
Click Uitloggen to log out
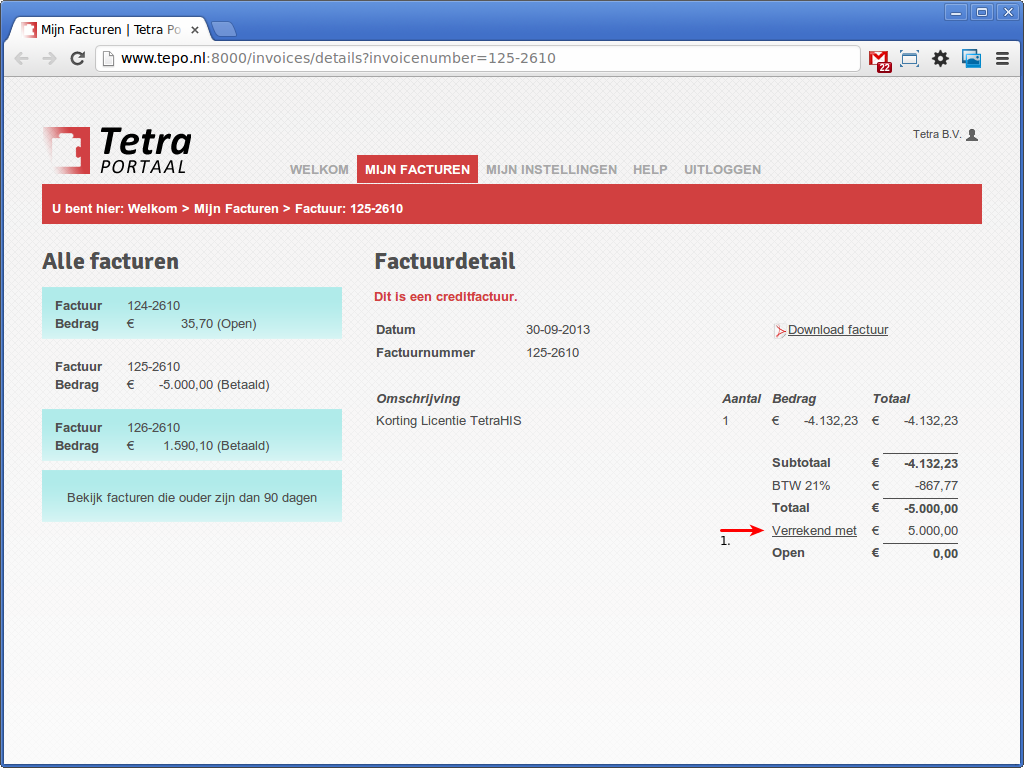tap(722, 170)
